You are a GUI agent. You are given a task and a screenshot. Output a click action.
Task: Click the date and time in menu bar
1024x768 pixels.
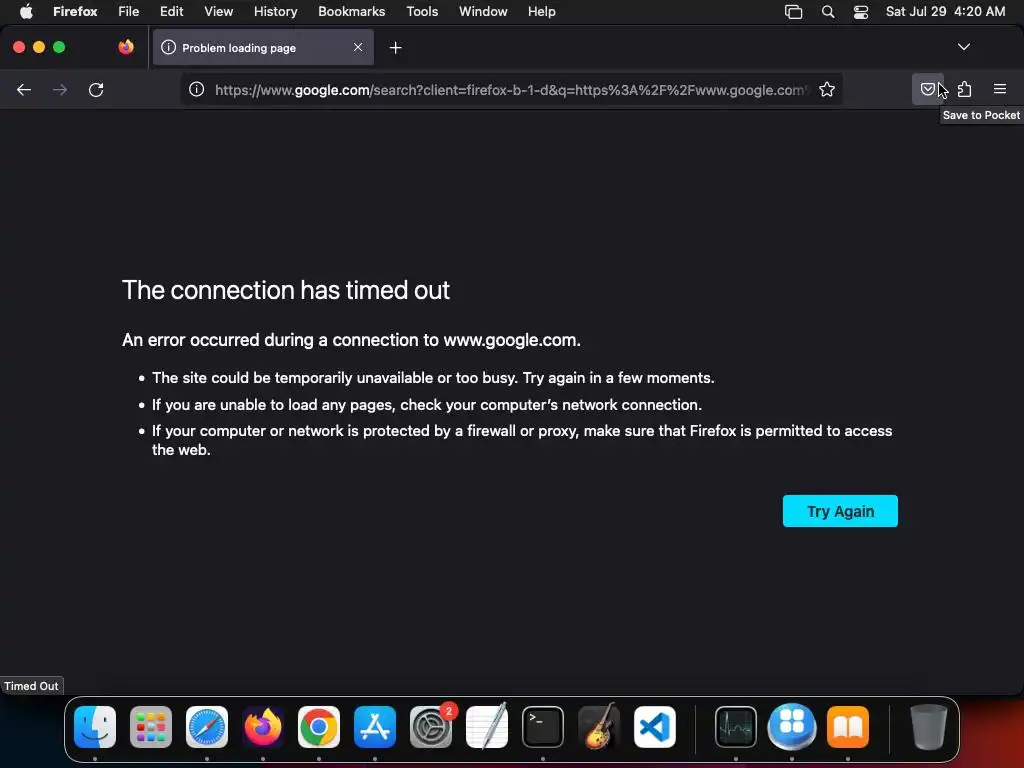pyautogui.click(x=945, y=11)
